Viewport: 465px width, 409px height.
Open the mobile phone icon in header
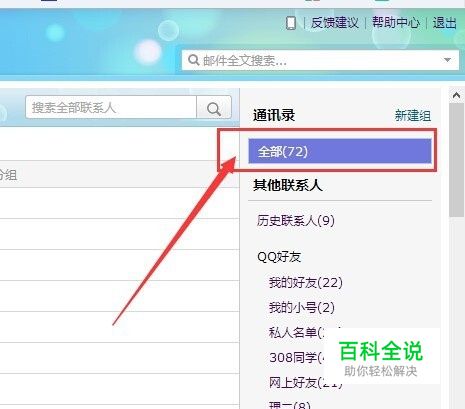[291, 23]
